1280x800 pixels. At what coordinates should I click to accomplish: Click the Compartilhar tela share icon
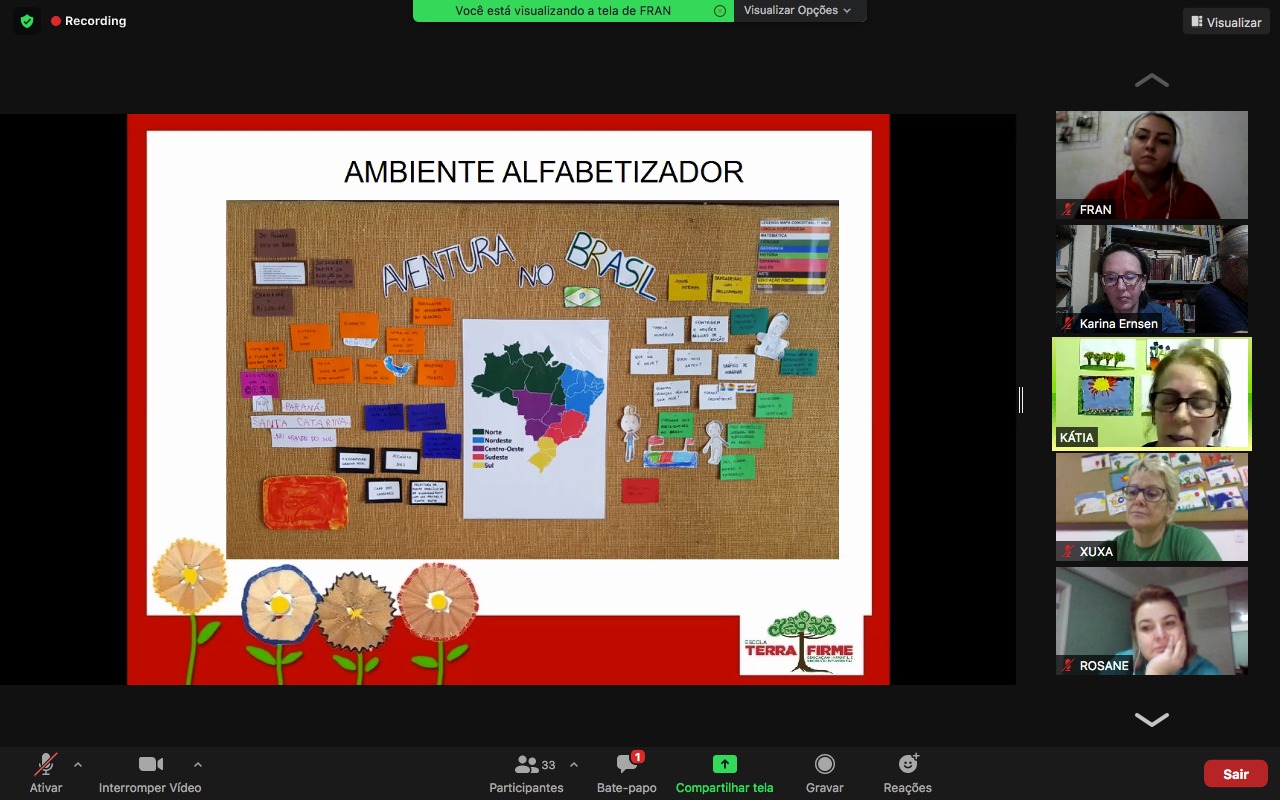[724, 765]
